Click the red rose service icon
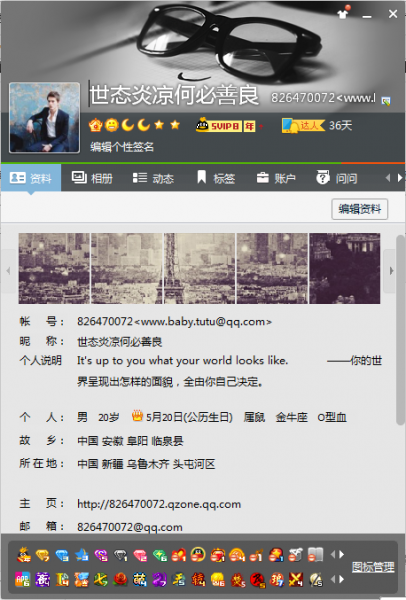Screen dimensions: 406x600 coord(120,579)
